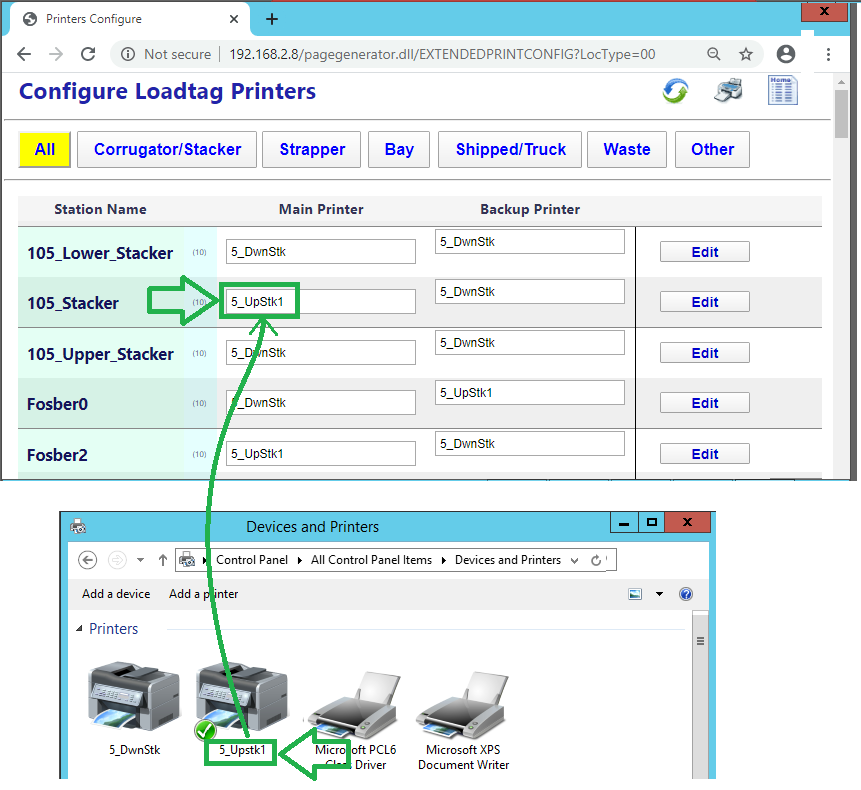Viewport: 861px width, 790px height.
Task: Click the Main Printer field for Fosber2
Action: (x=320, y=454)
